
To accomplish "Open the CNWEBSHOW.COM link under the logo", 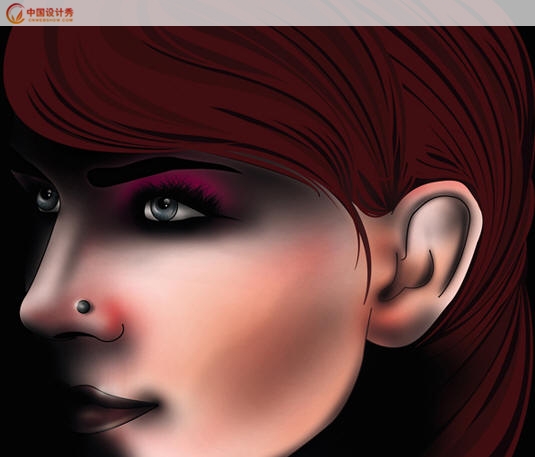I will tap(50, 20).
